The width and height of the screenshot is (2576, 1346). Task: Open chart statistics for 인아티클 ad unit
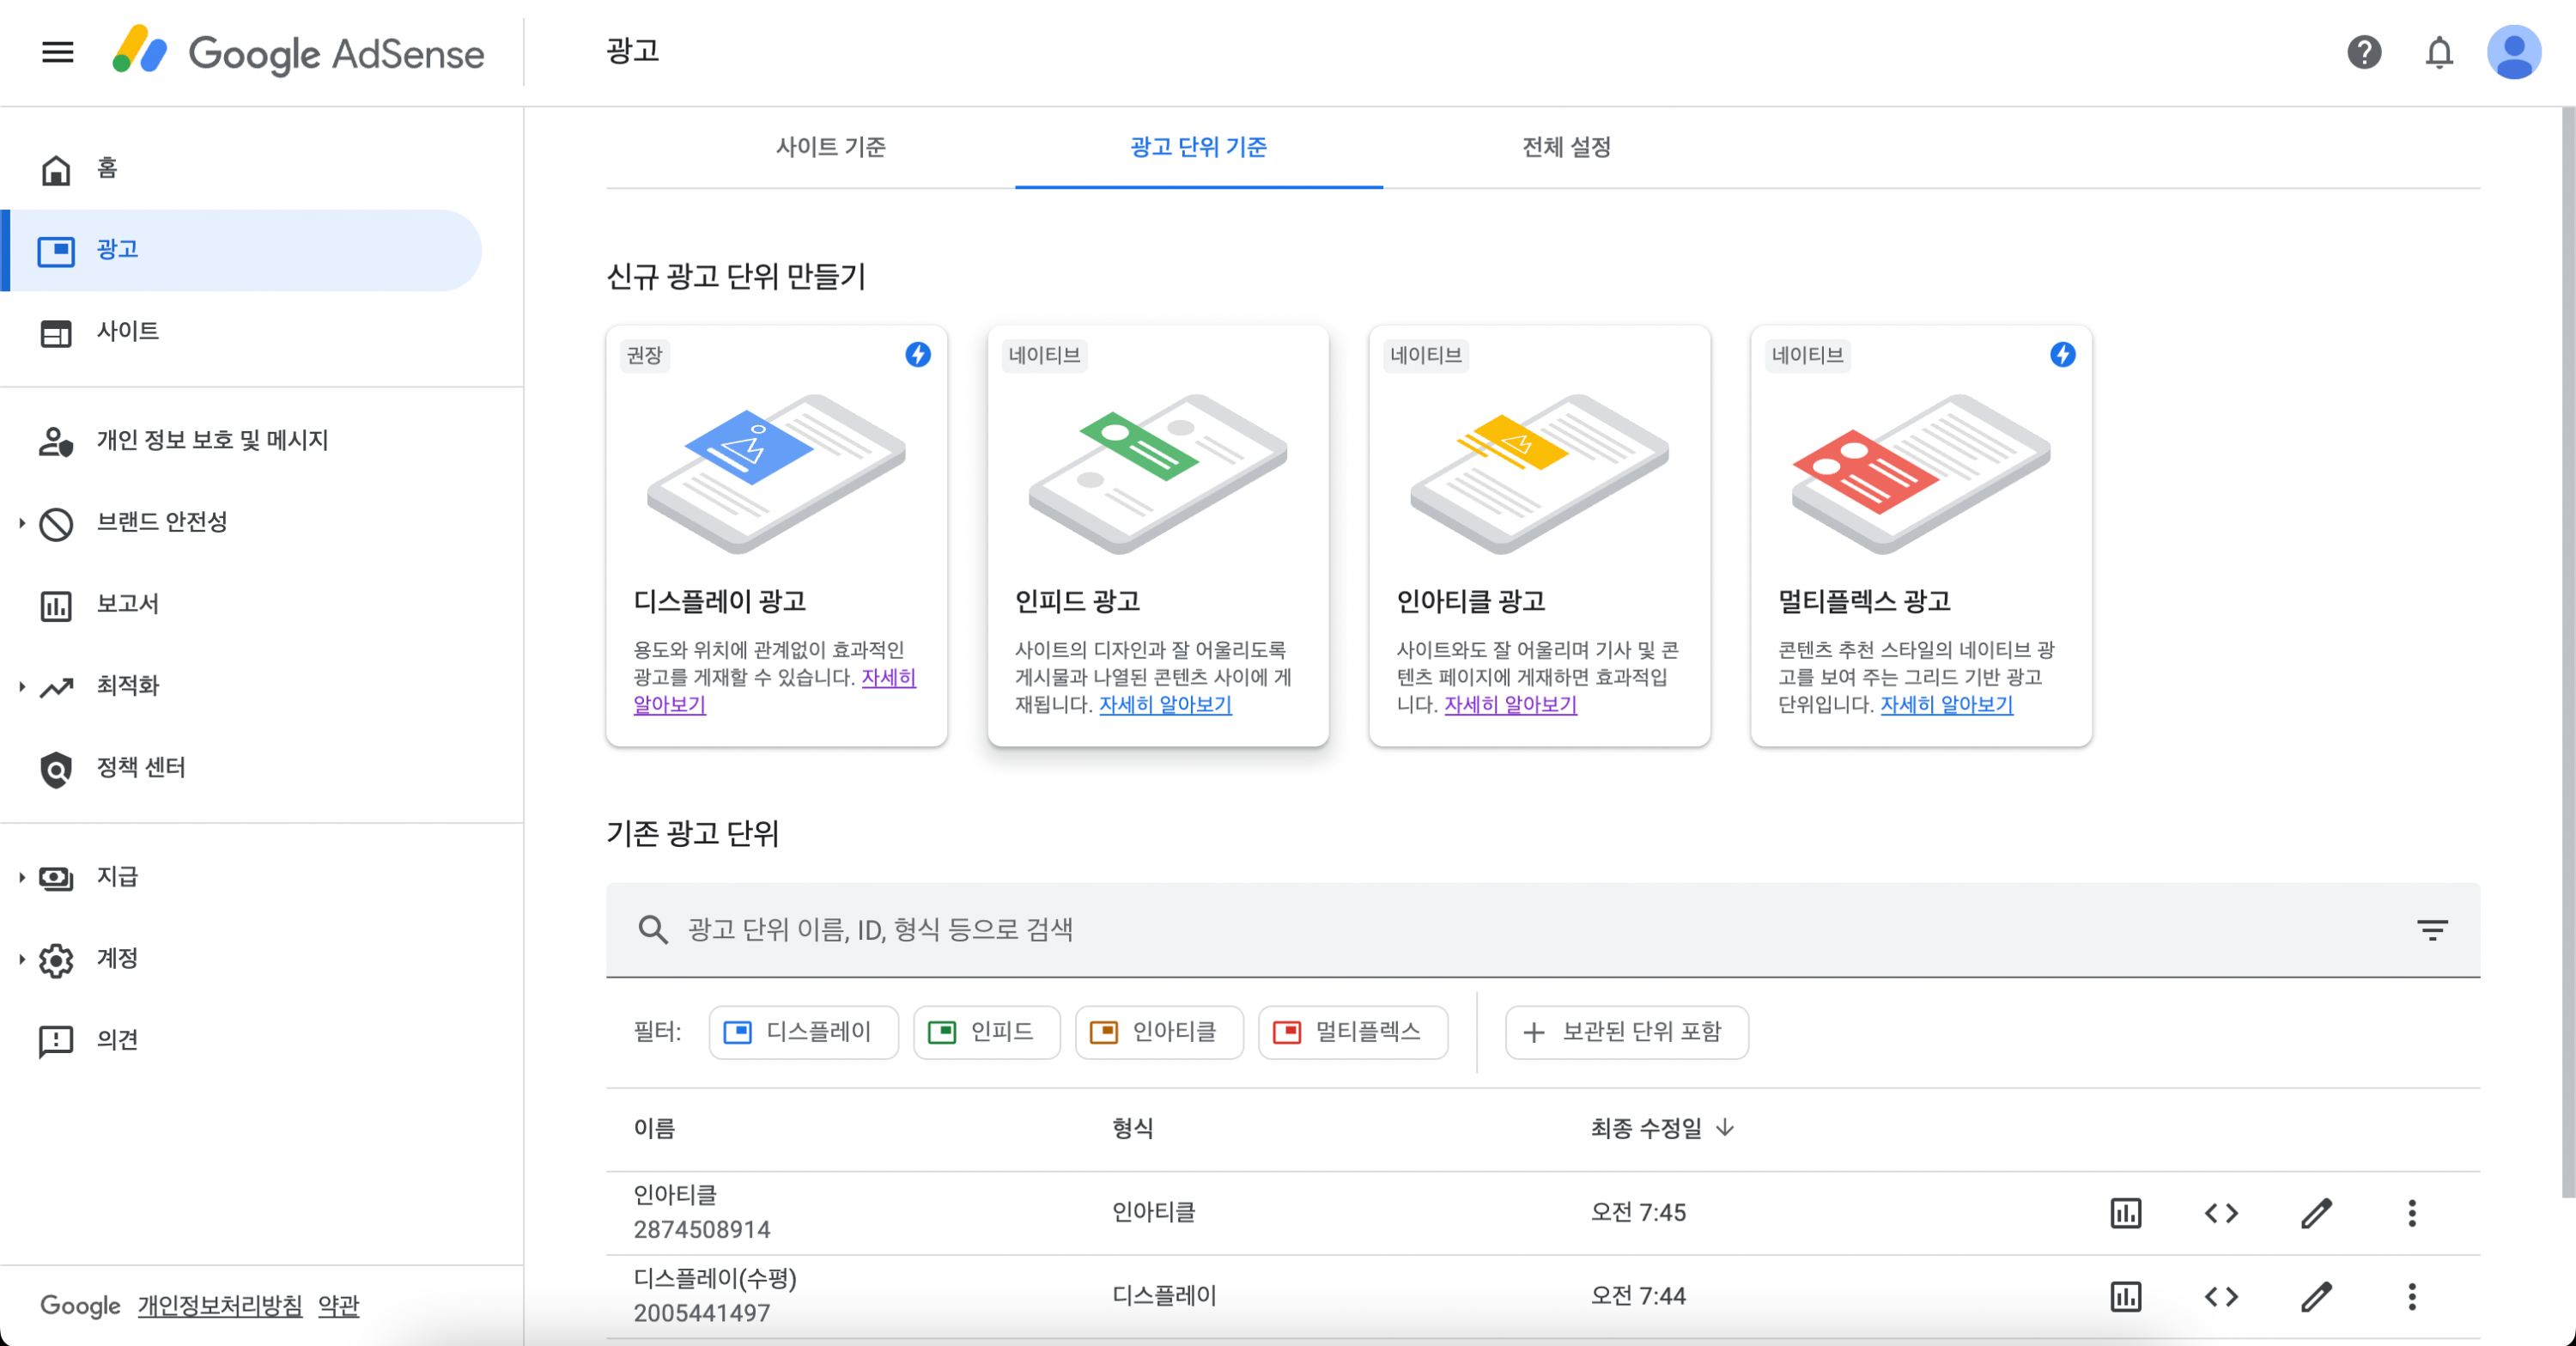pos(2126,1213)
